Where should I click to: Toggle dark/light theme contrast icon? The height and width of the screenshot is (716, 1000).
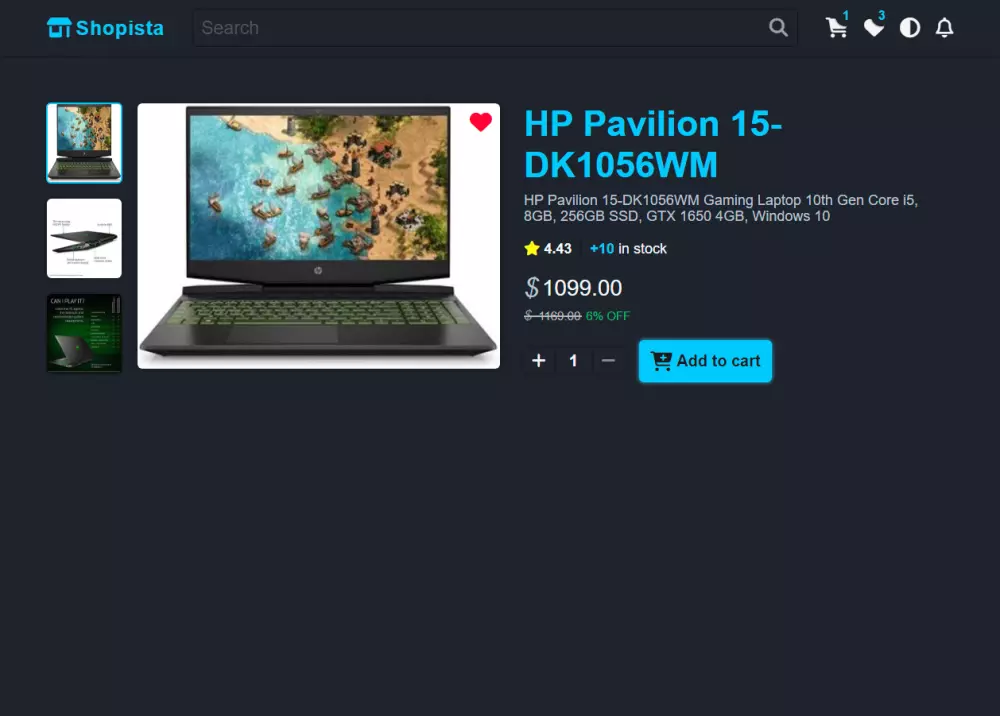point(909,28)
